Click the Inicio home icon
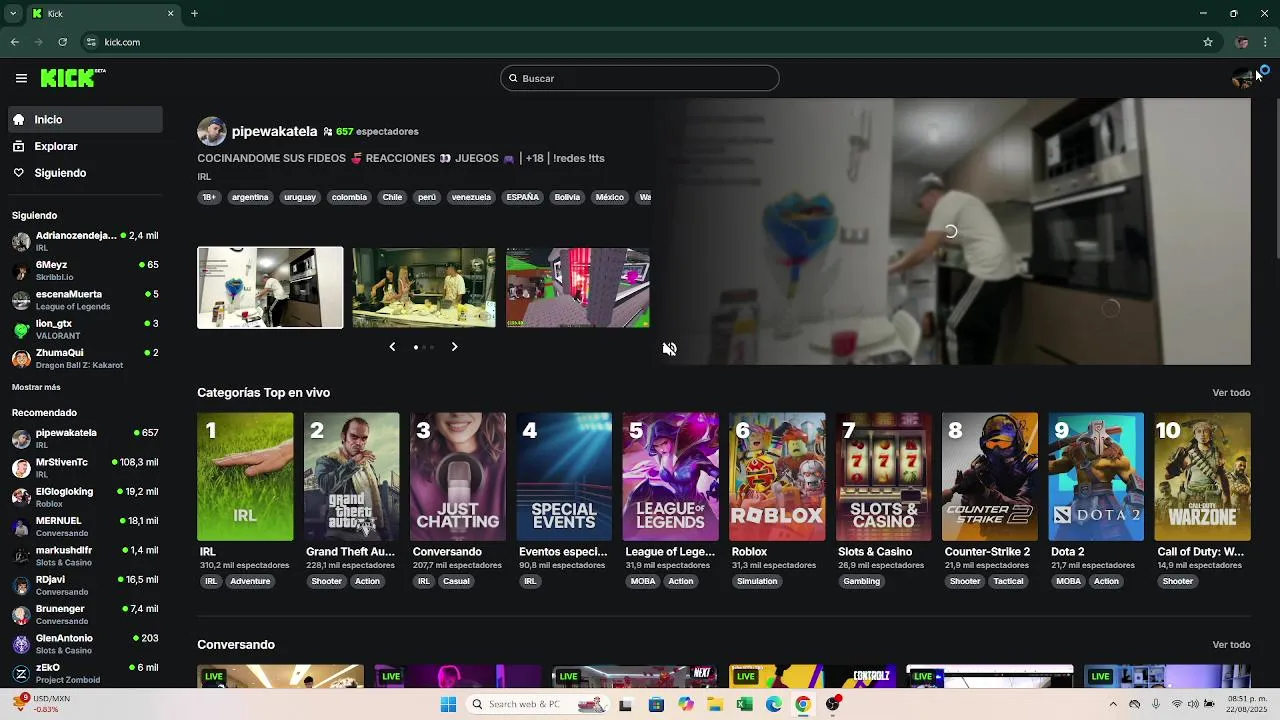This screenshot has height=720, width=1280. (x=19, y=120)
